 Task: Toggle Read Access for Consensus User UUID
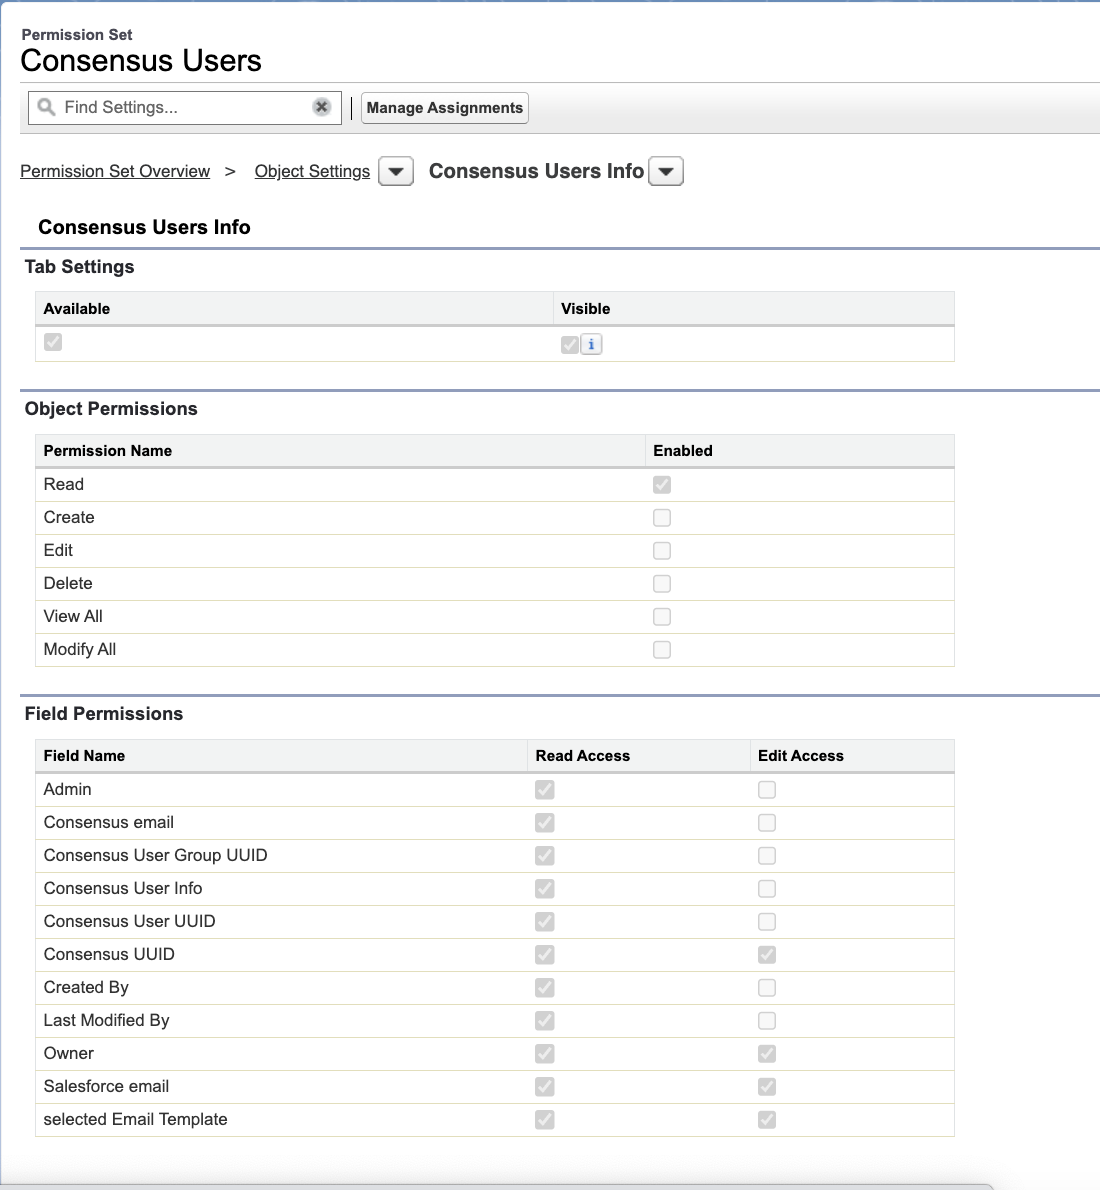tap(545, 922)
